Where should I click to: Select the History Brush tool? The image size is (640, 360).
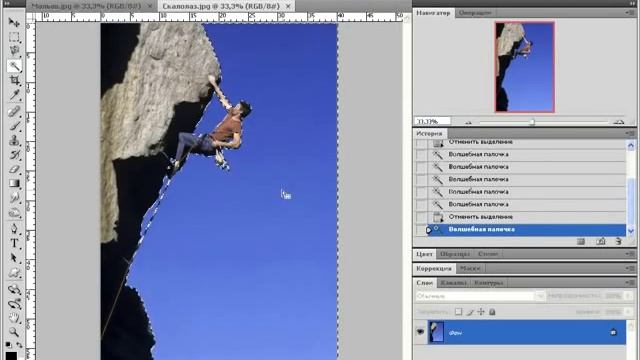coord(14,155)
